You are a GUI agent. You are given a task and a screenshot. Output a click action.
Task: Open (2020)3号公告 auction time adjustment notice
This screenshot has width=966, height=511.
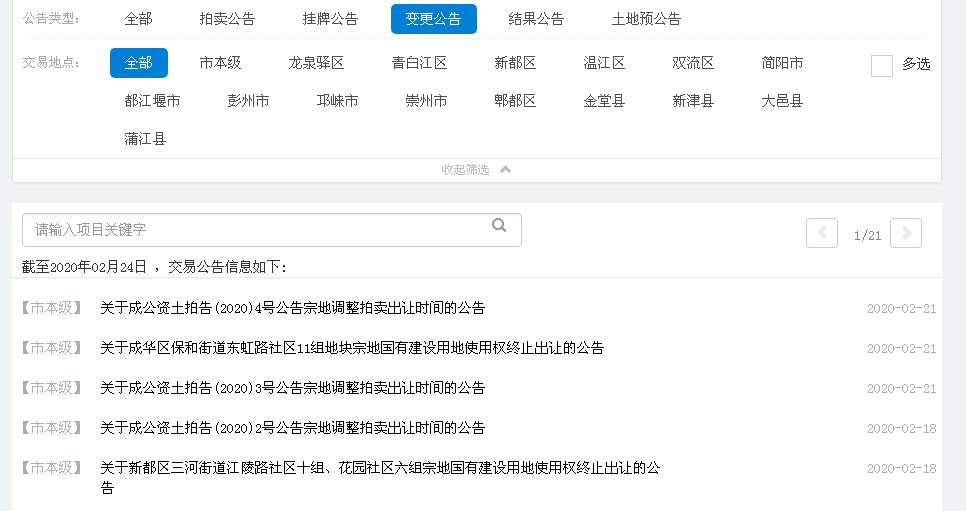[293, 388]
